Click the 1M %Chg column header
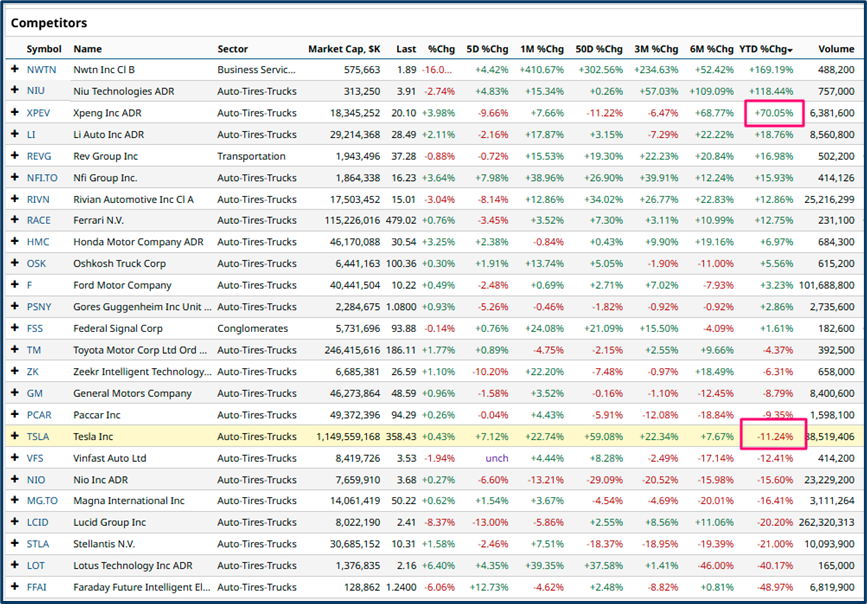 pyautogui.click(x=543, y=49)
